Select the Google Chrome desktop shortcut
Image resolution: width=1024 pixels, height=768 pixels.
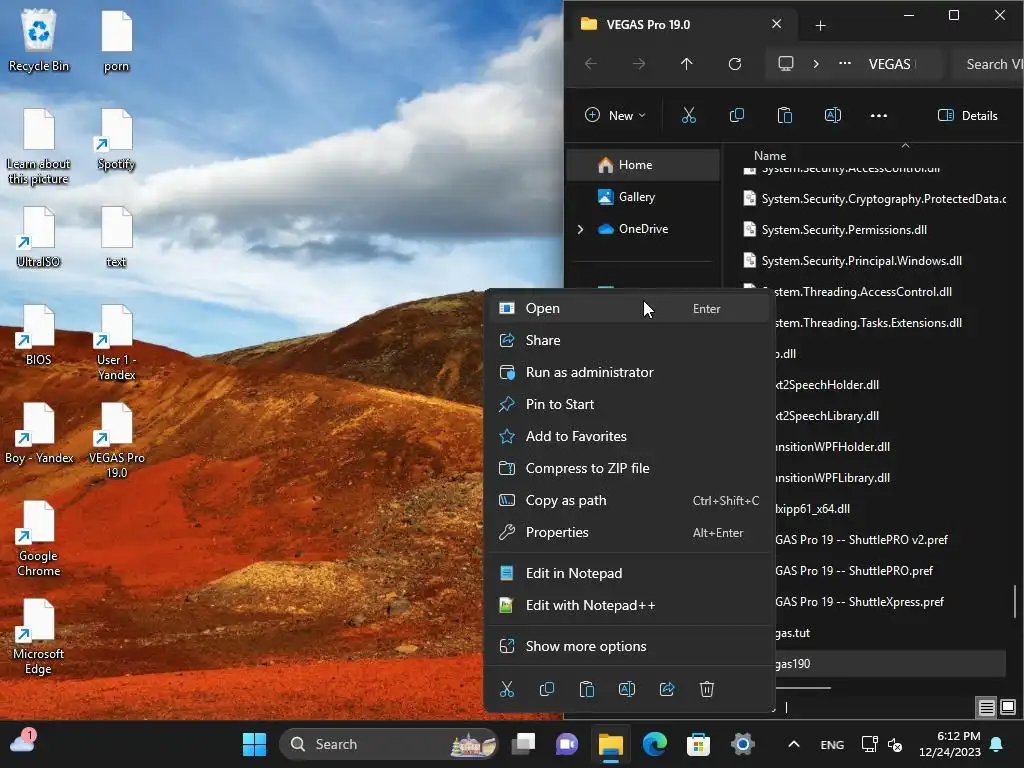click(x=39, y=539)
